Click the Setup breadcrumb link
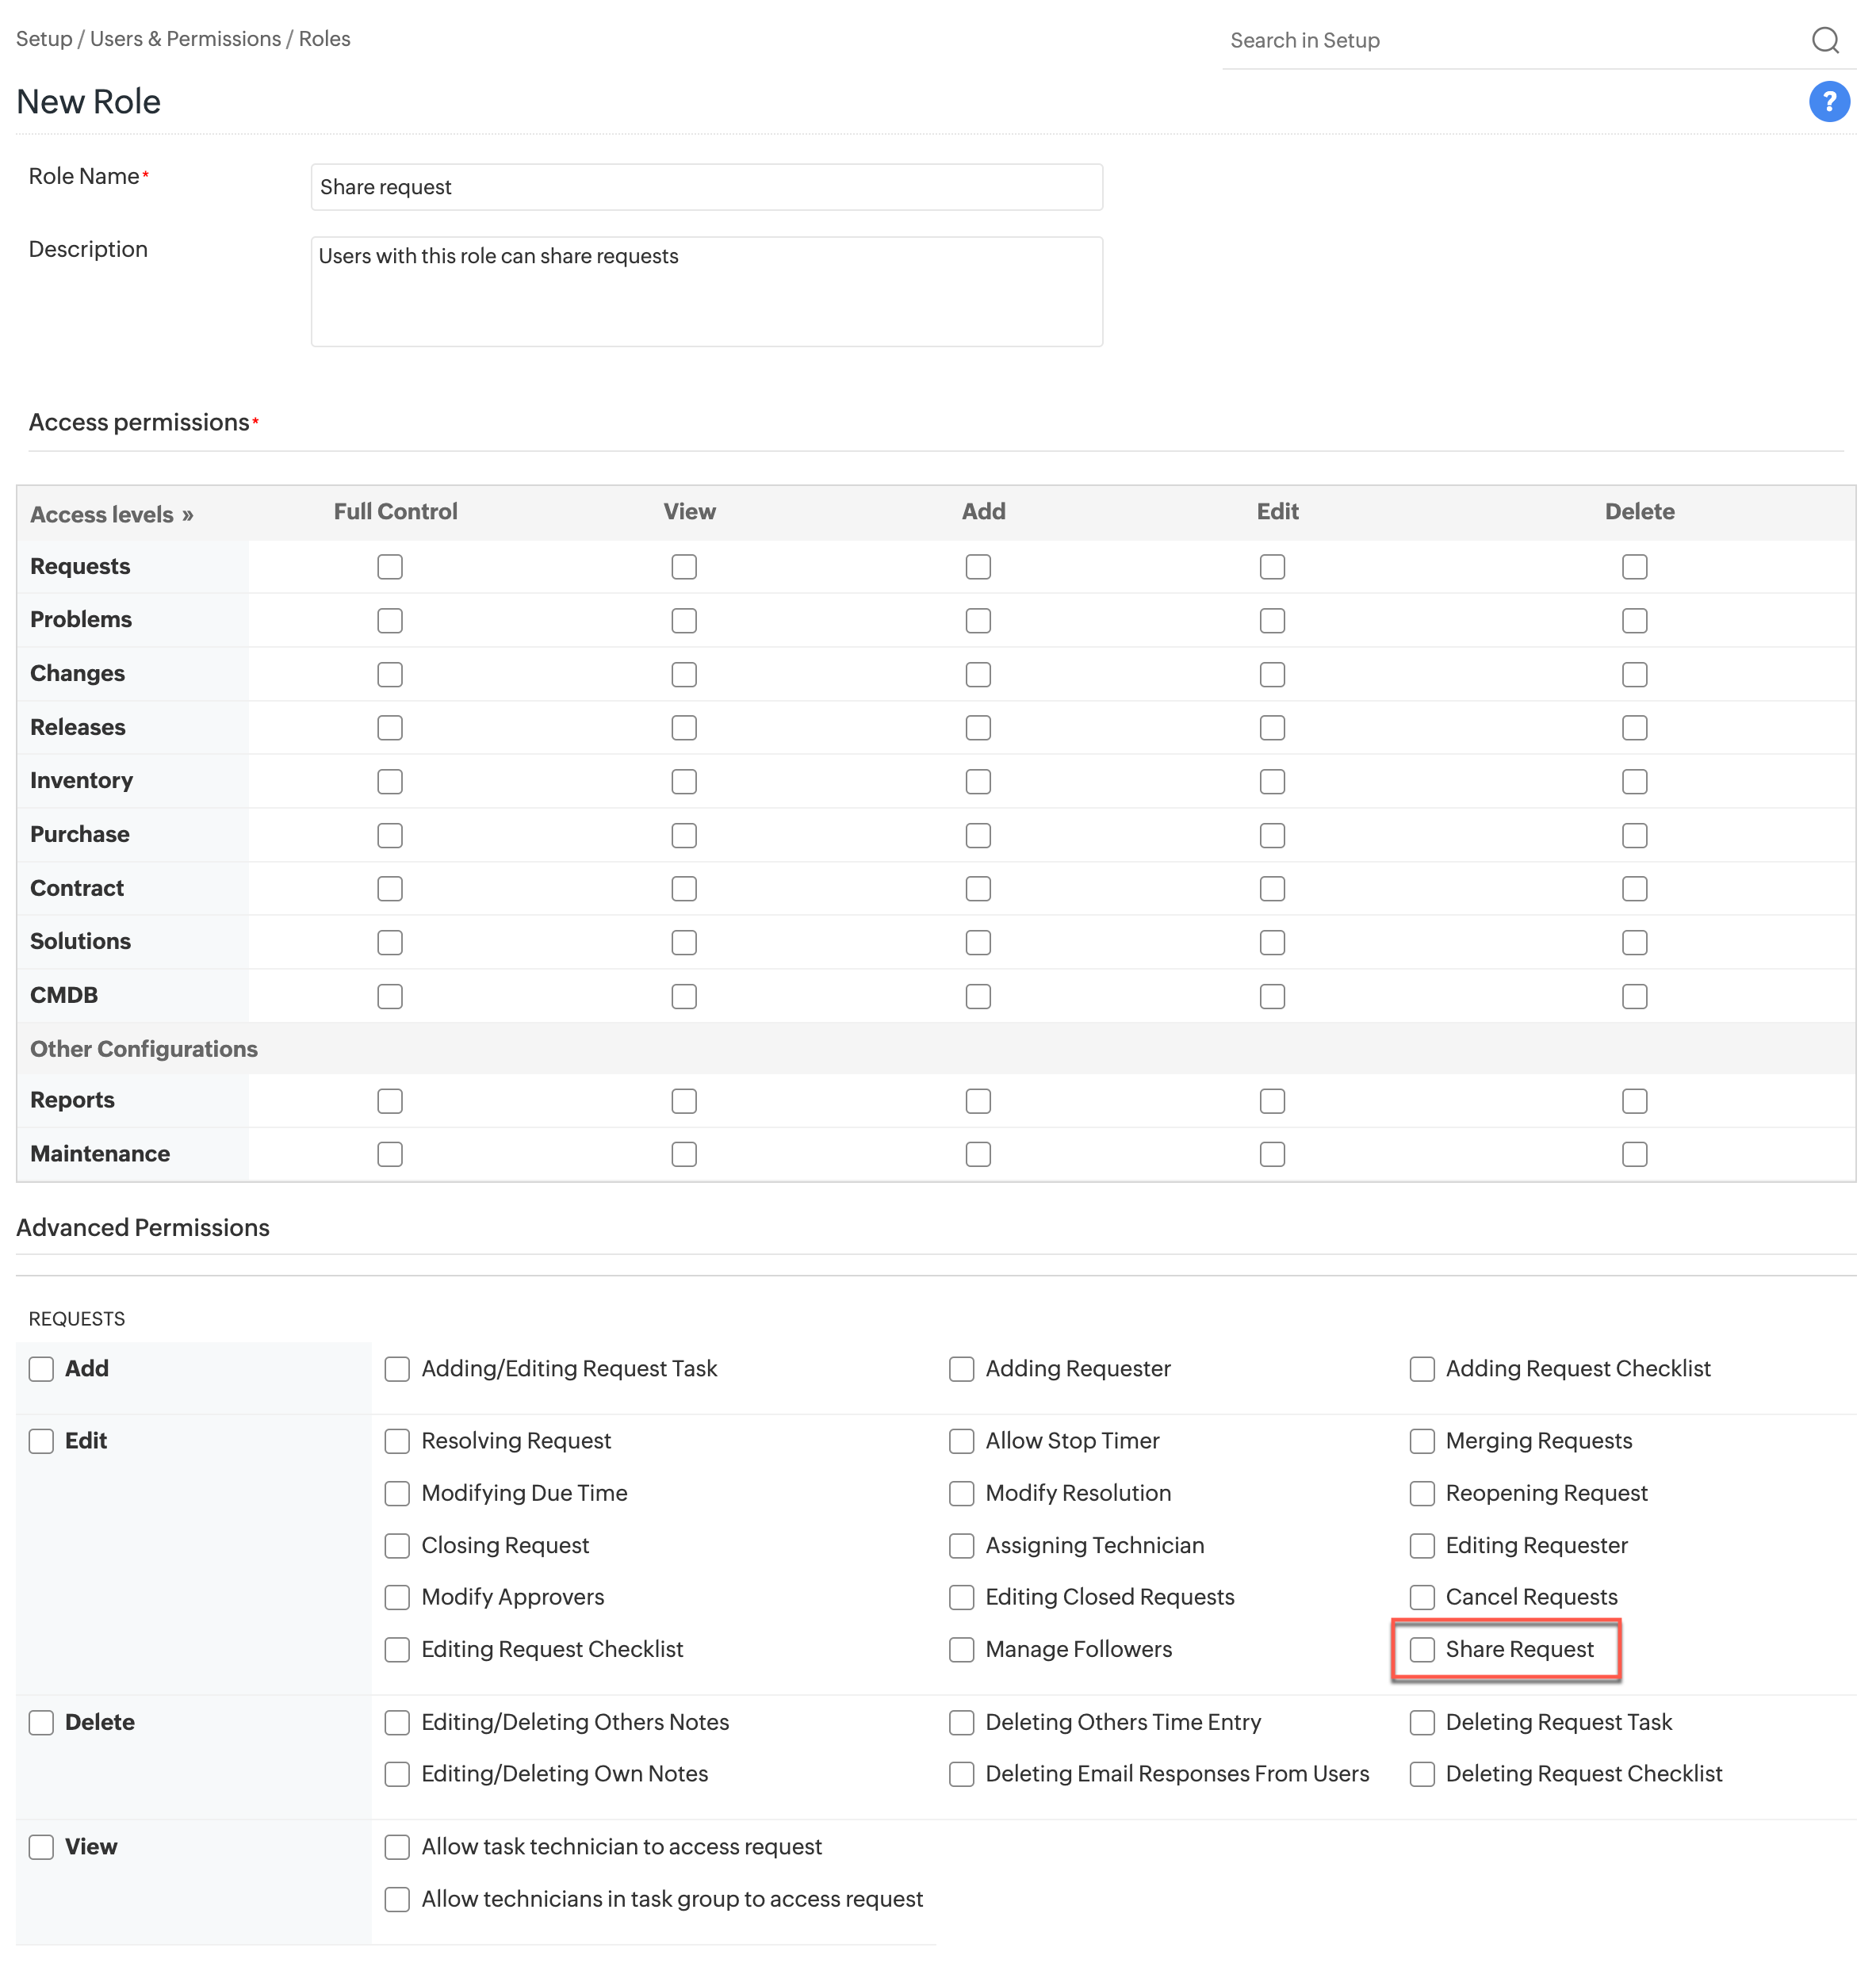1876x1963 pixels. point(44,39)
